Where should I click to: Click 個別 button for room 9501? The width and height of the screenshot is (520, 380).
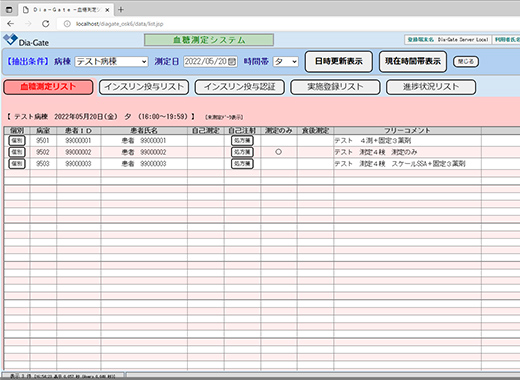pos(17,141)
